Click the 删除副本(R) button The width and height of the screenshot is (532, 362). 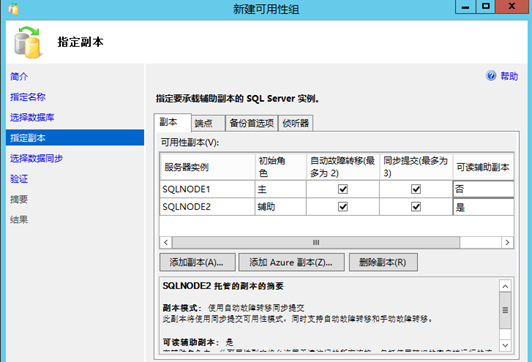click(x=383, y=262)
